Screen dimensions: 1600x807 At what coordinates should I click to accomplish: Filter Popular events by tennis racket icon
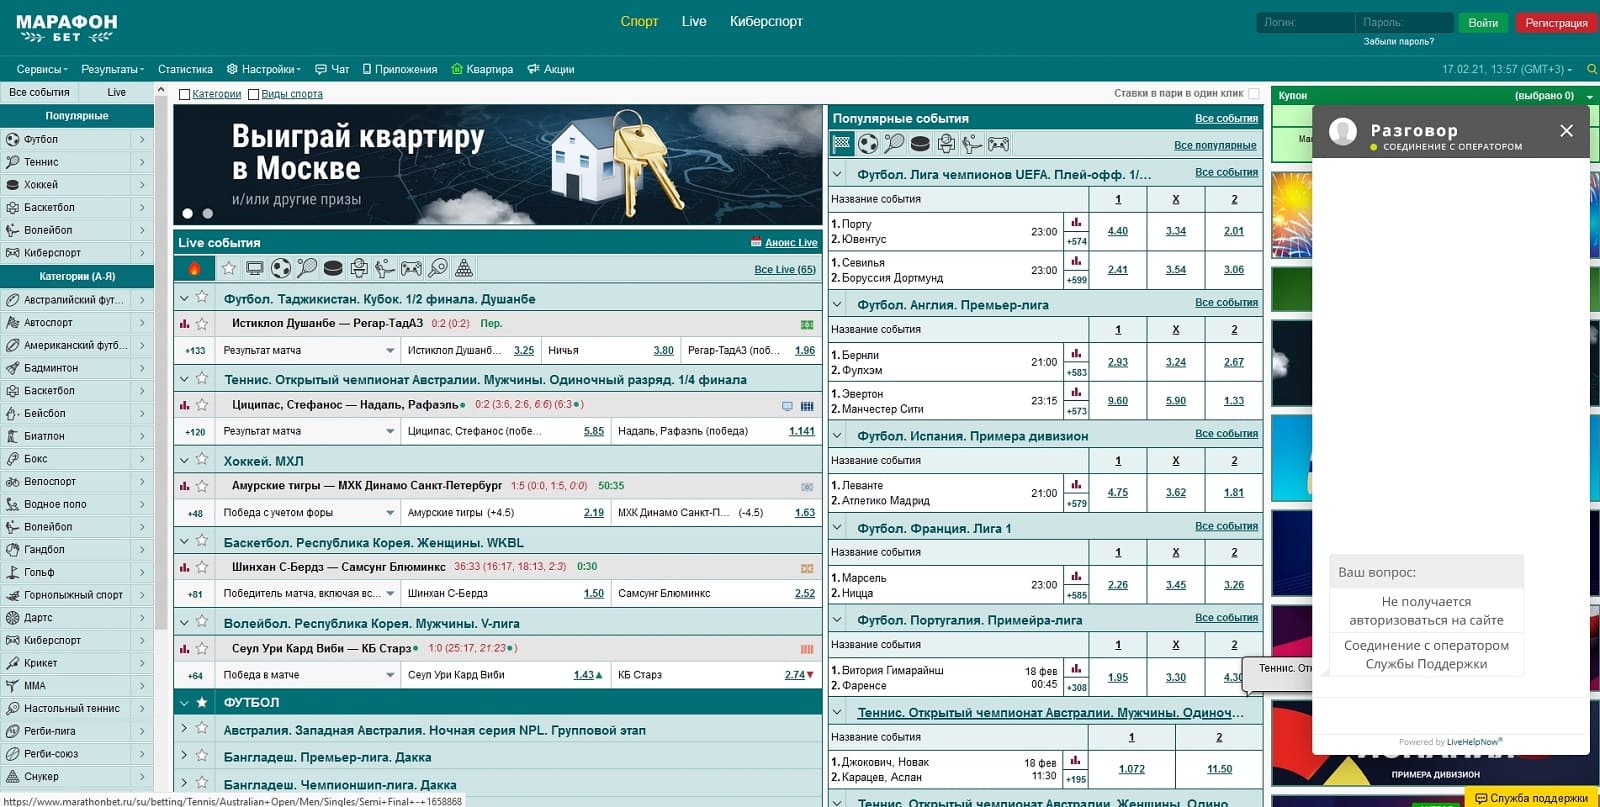point(894,144)
